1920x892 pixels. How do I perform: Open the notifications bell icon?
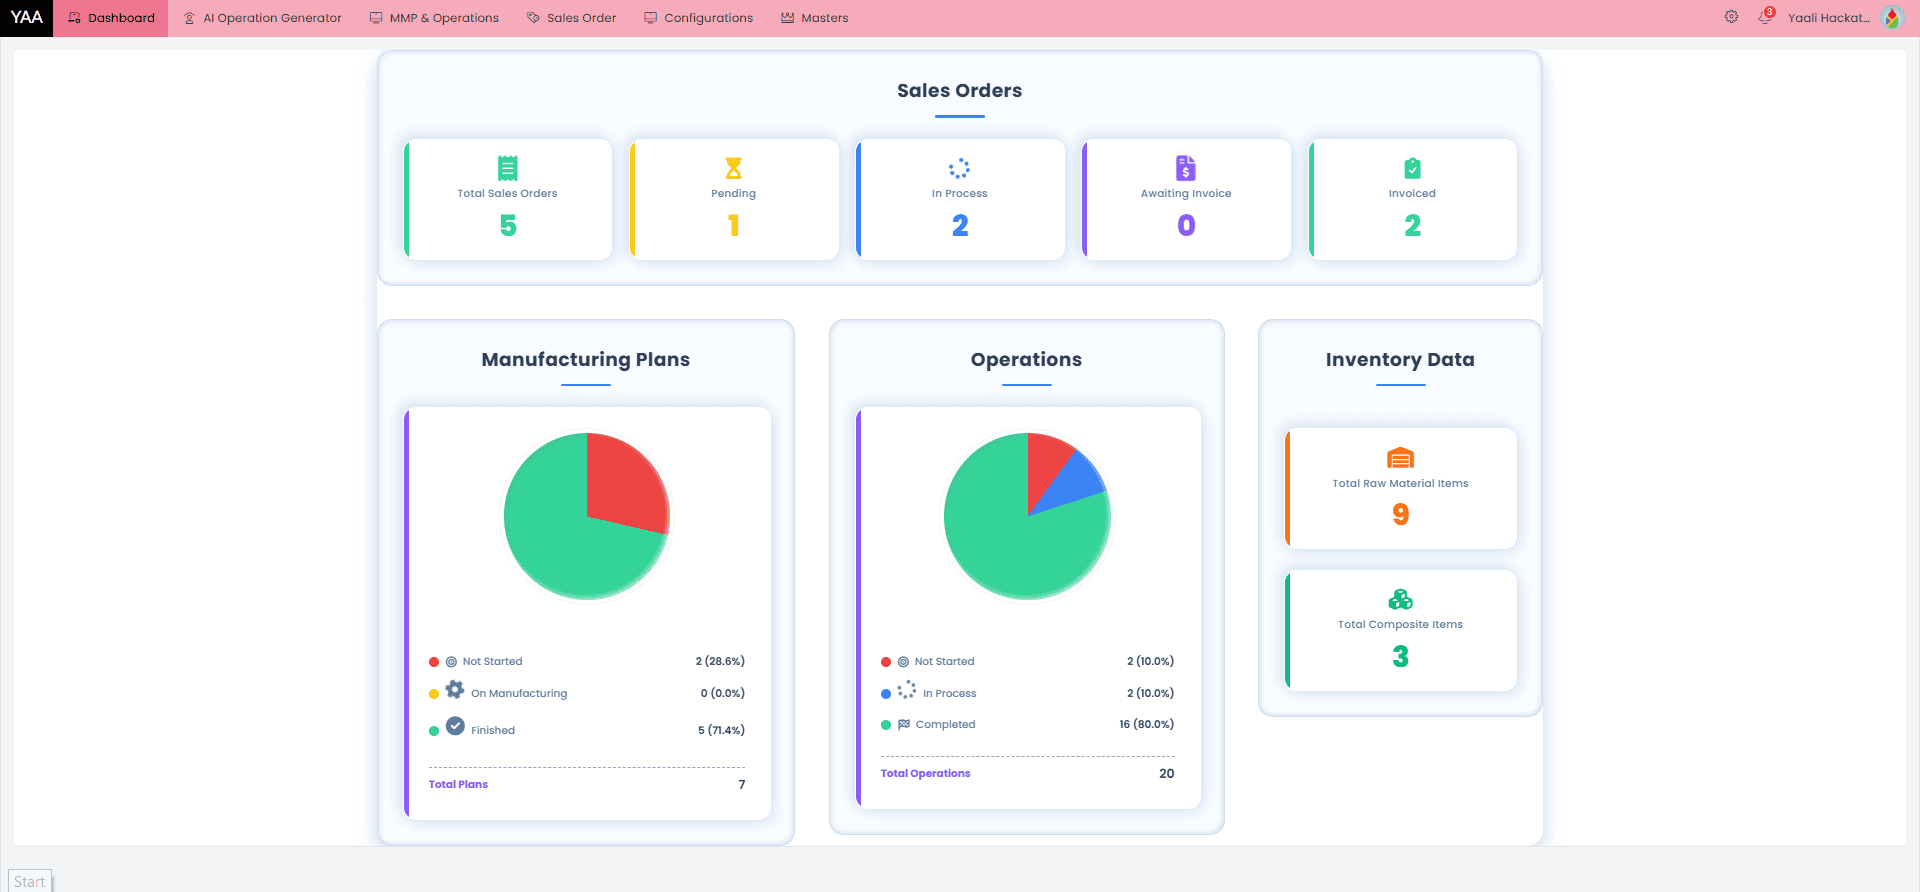[1765, 17]
